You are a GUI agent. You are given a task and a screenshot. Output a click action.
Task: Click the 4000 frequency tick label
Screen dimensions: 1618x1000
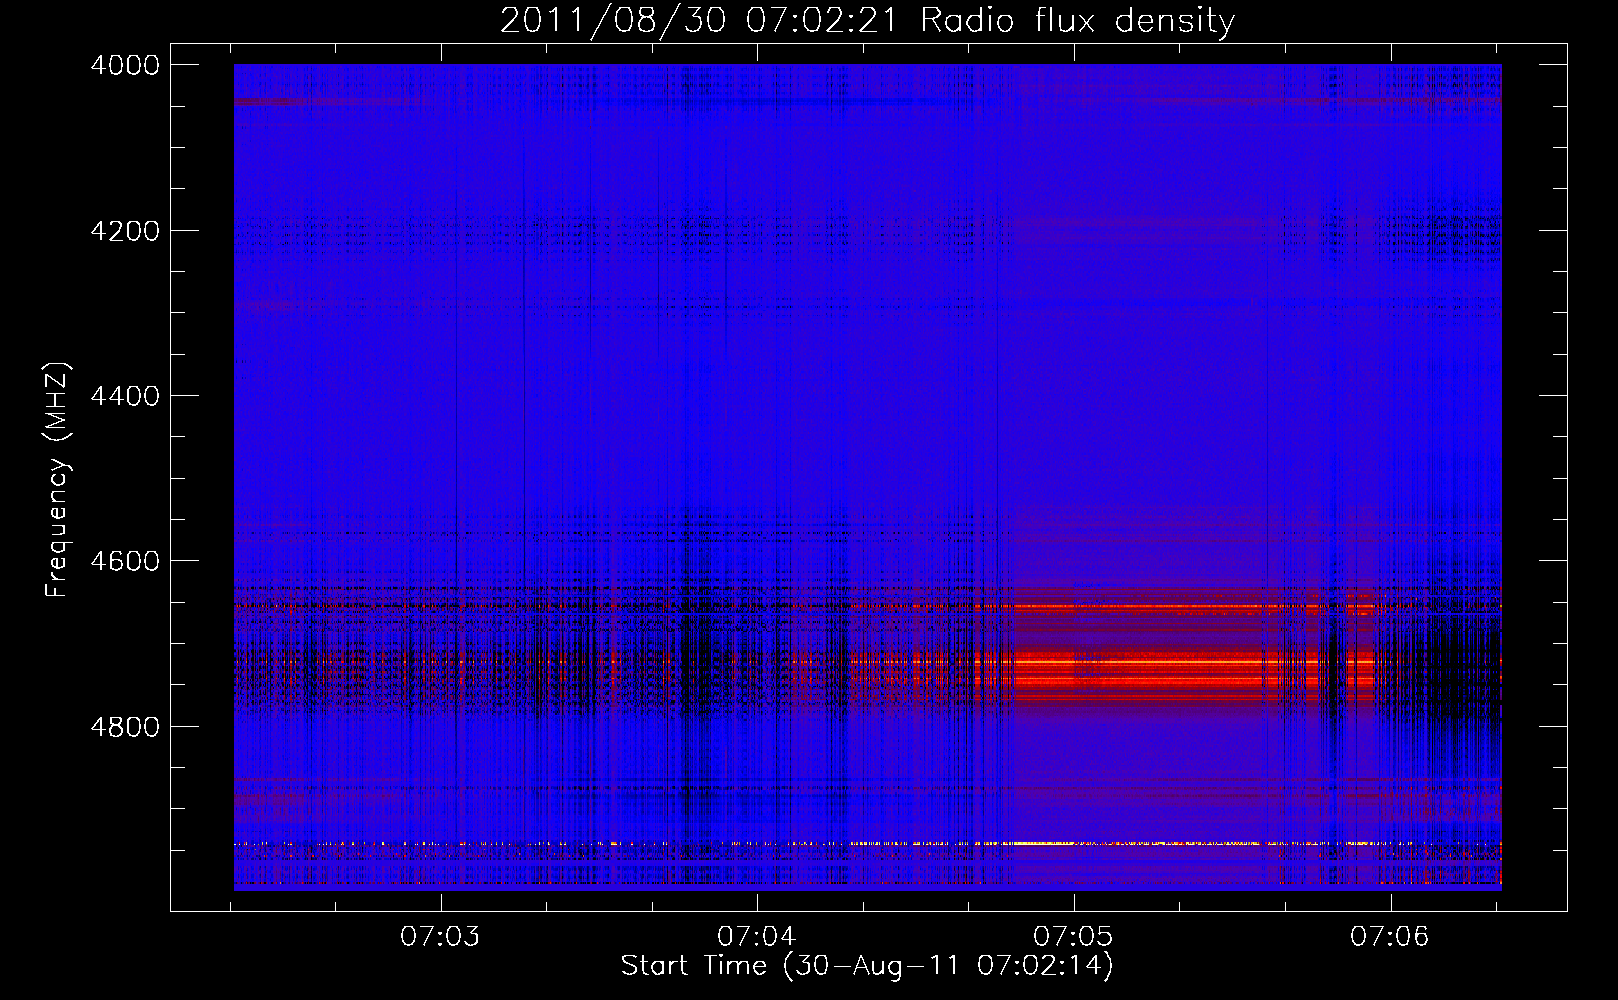pyautogui.click(x=125, y=65)
